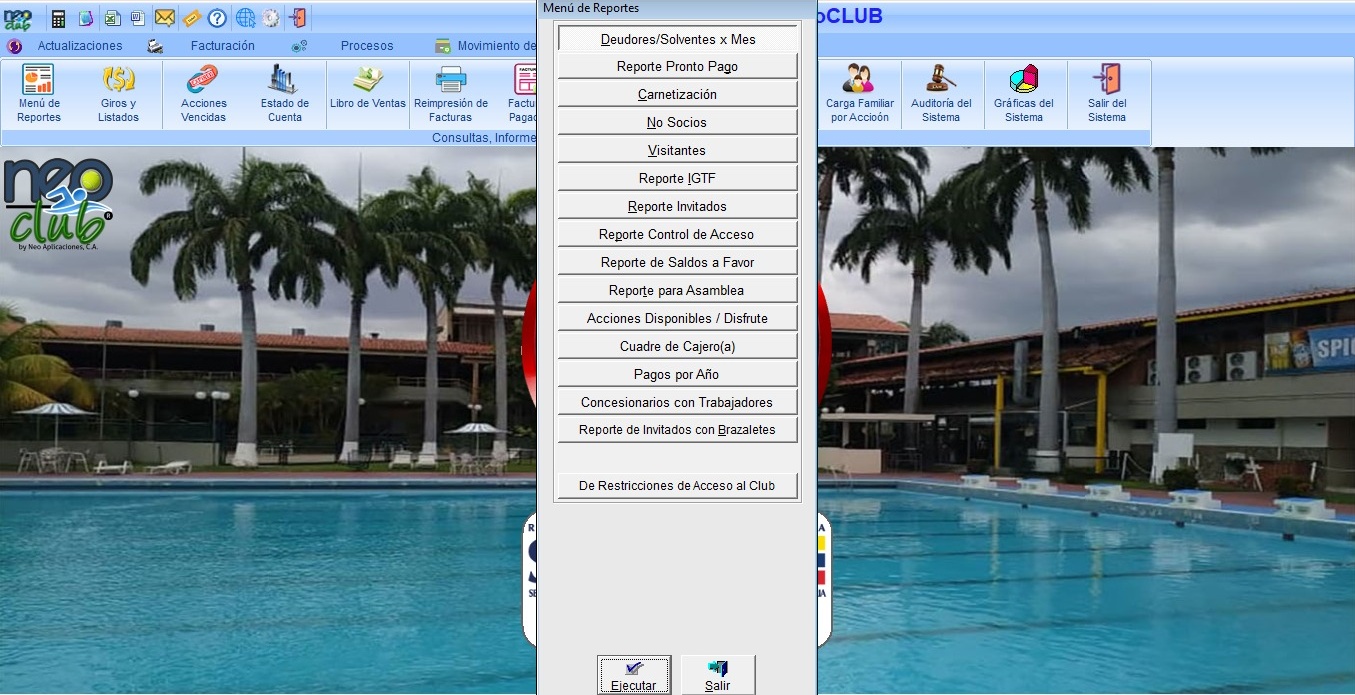Open Reimpresión de Facturas
1355x695 pixels.
(451, 94)
